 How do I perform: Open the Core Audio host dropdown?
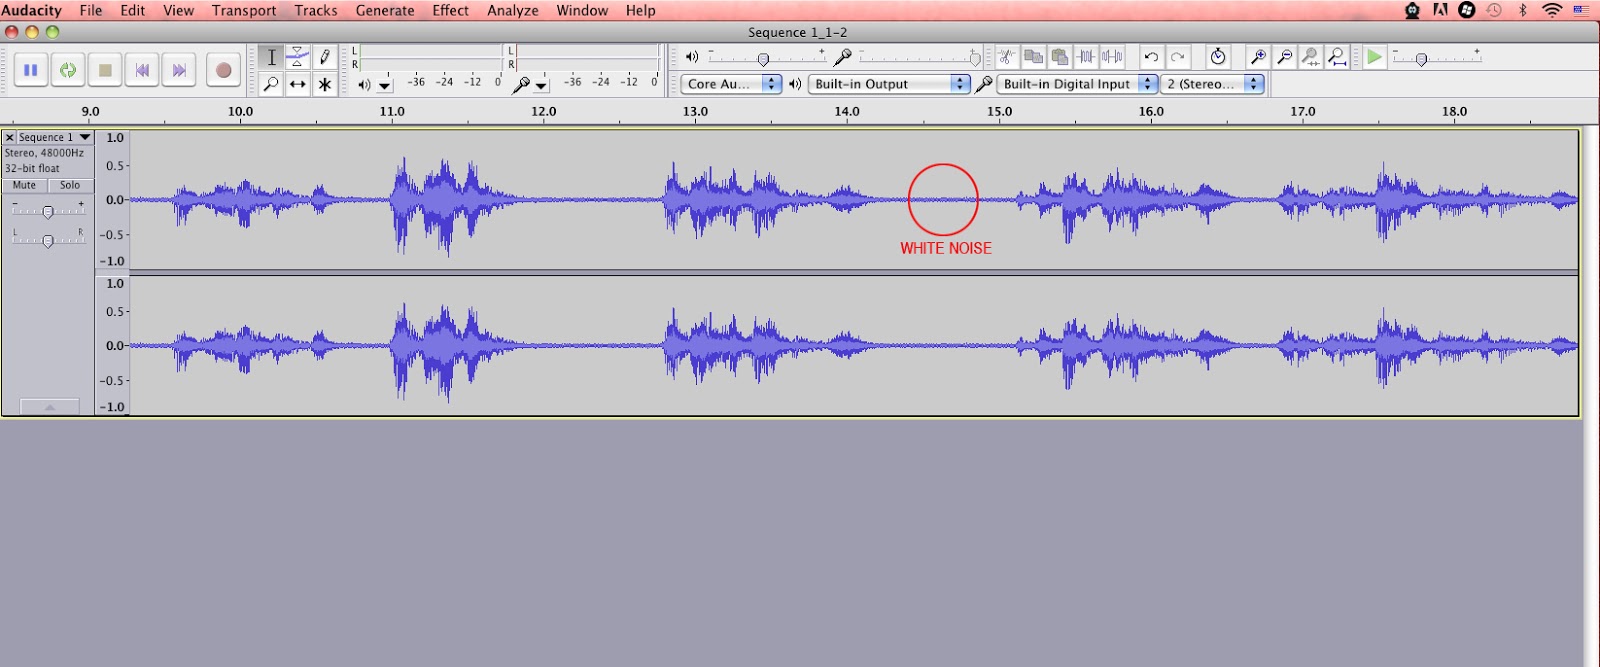pyautogui.click(x=732, y=84)
